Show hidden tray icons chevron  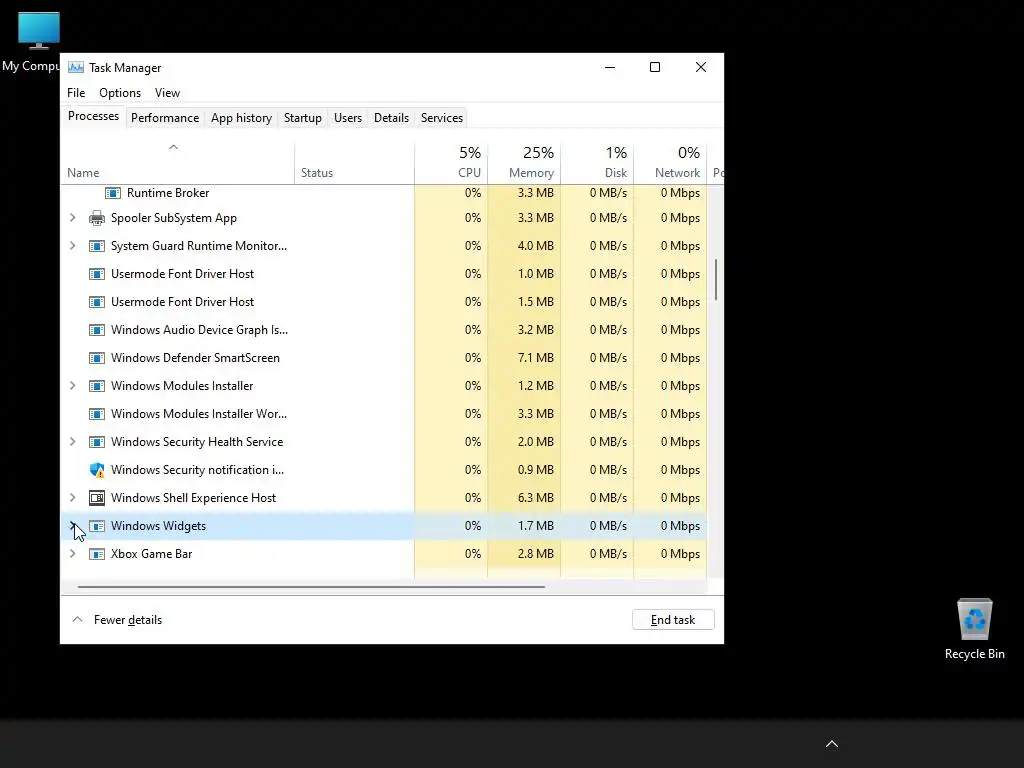pos(831,744)
